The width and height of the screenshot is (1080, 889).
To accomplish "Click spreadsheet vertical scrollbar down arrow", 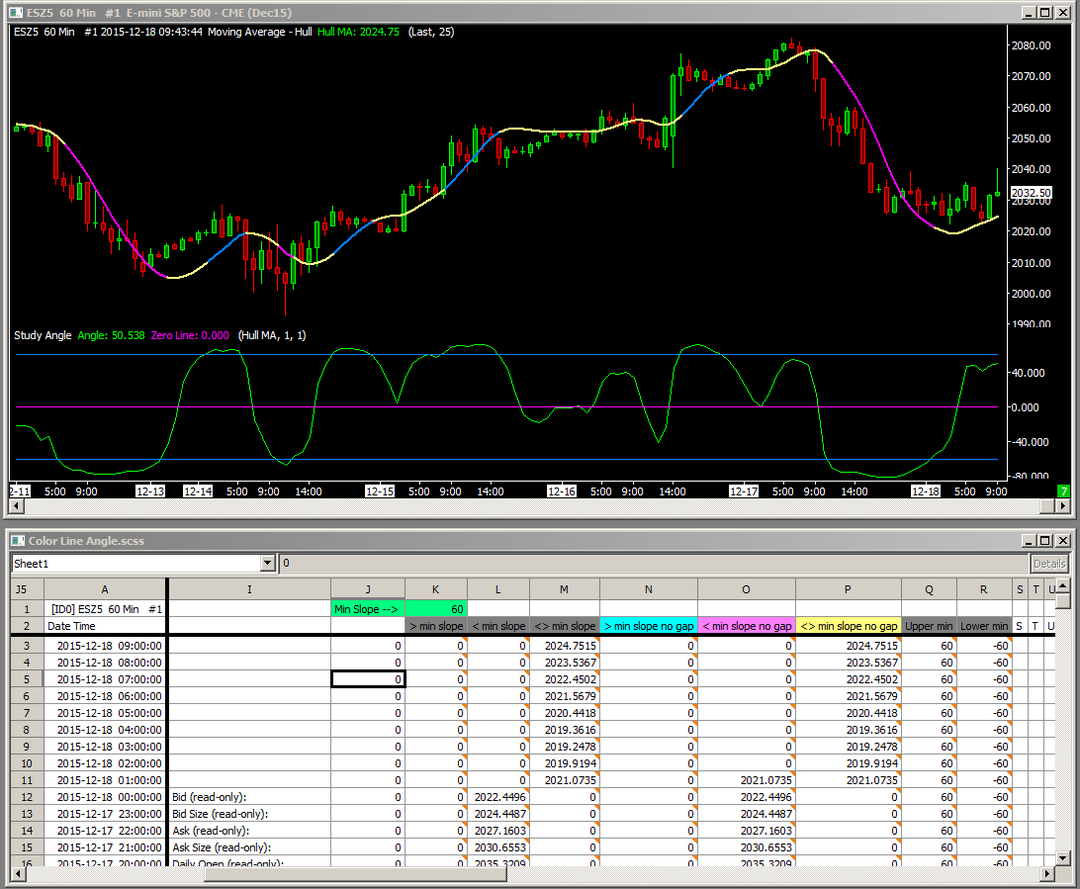I will (x=1064, y=859).
